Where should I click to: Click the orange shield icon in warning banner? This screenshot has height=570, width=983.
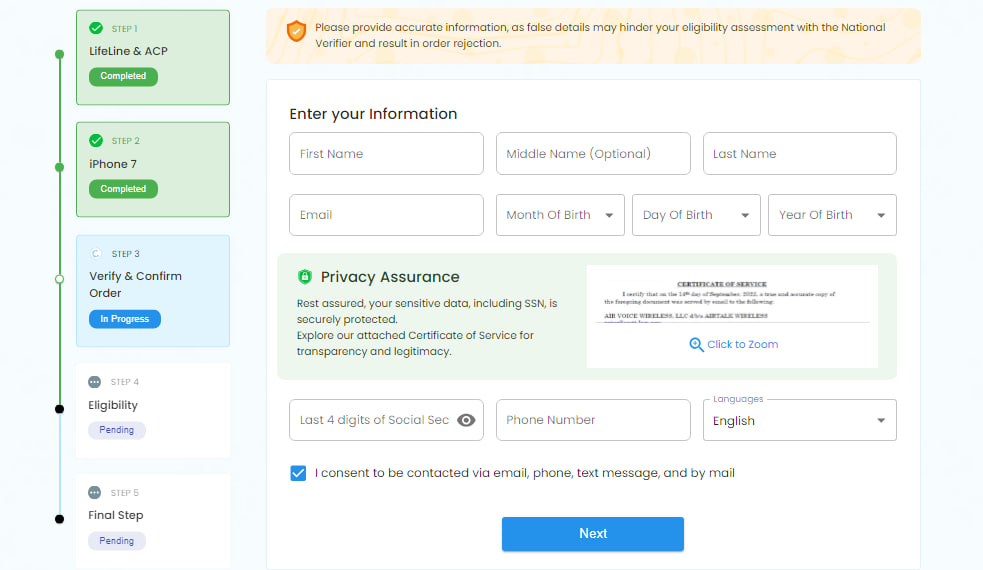pyautogui.click(x=296, y=31)
